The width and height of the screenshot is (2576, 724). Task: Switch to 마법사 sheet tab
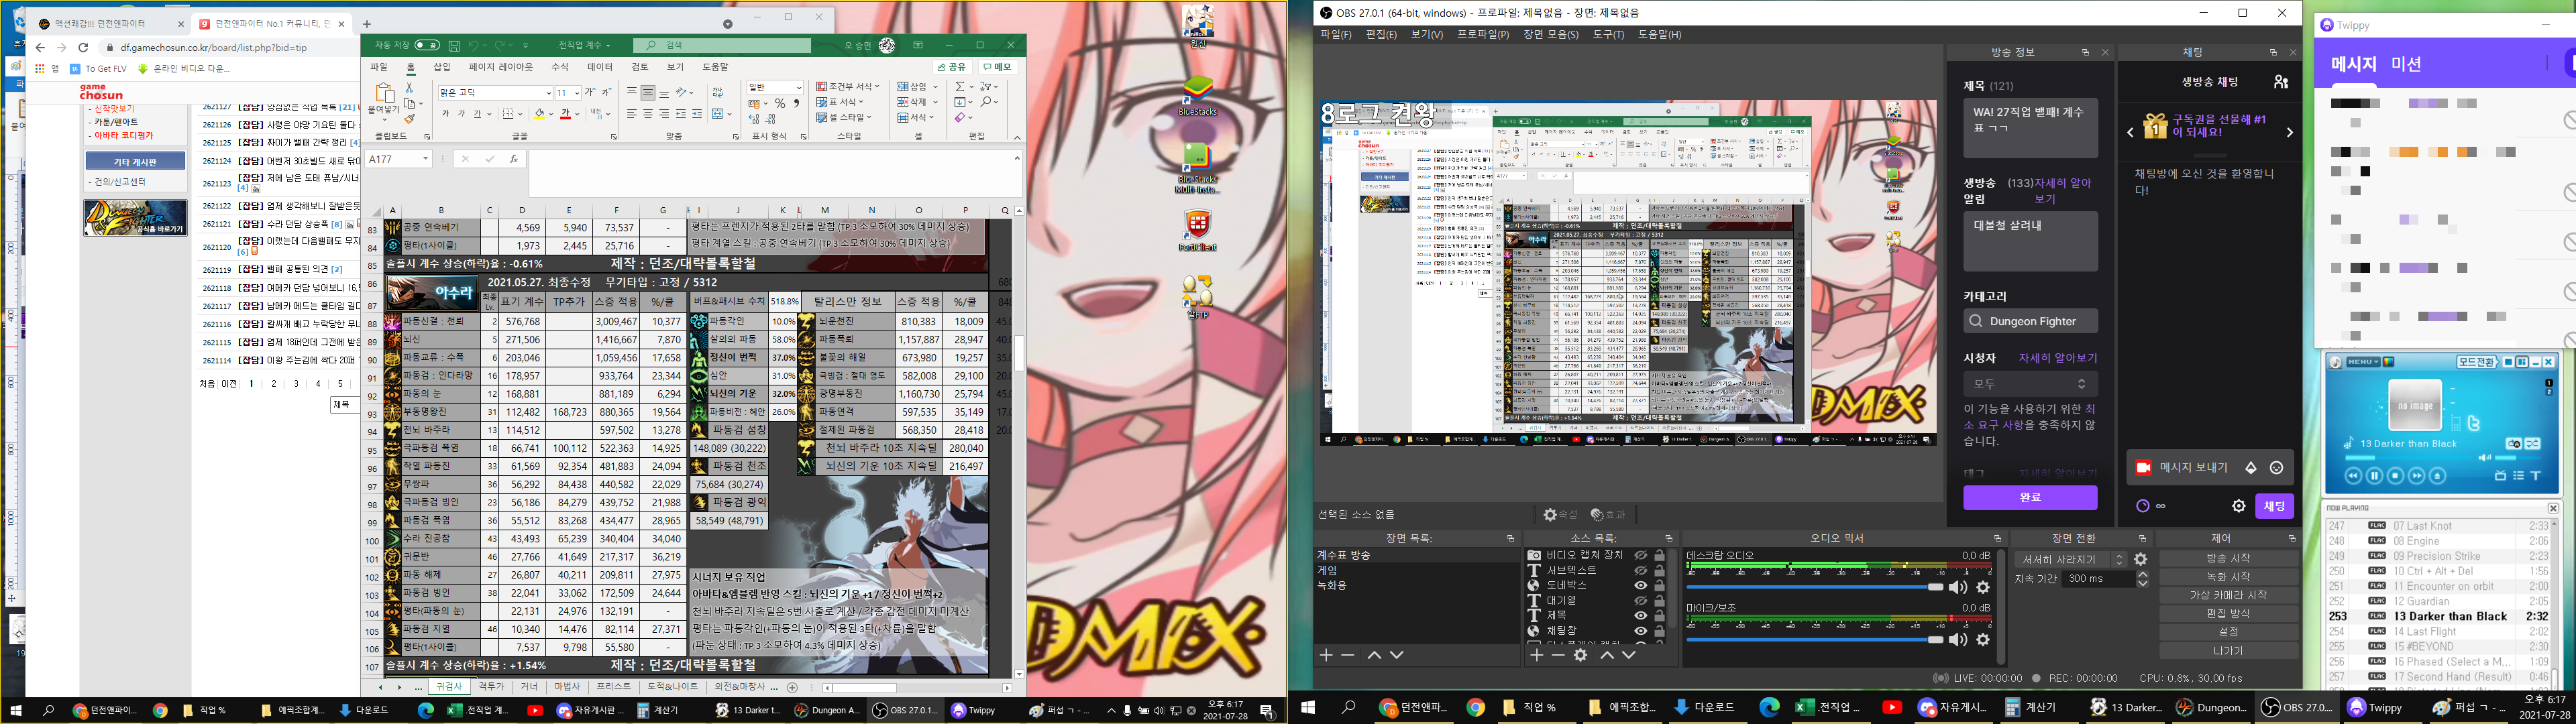(567, 687)
